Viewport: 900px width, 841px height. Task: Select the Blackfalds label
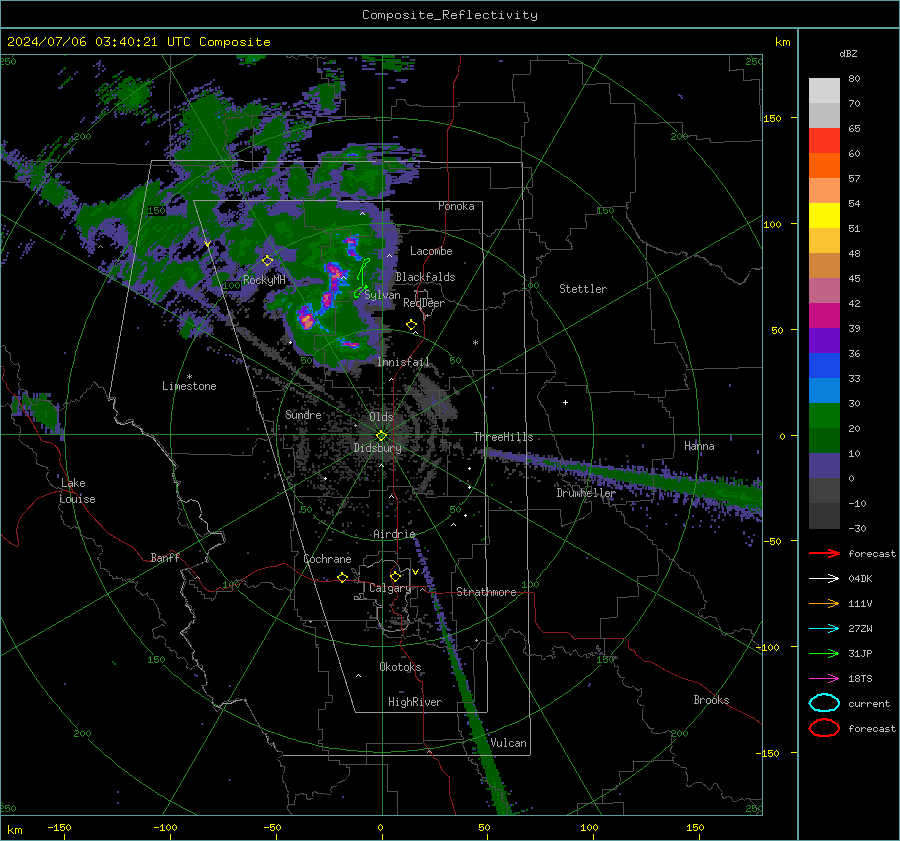coord(425,277)
